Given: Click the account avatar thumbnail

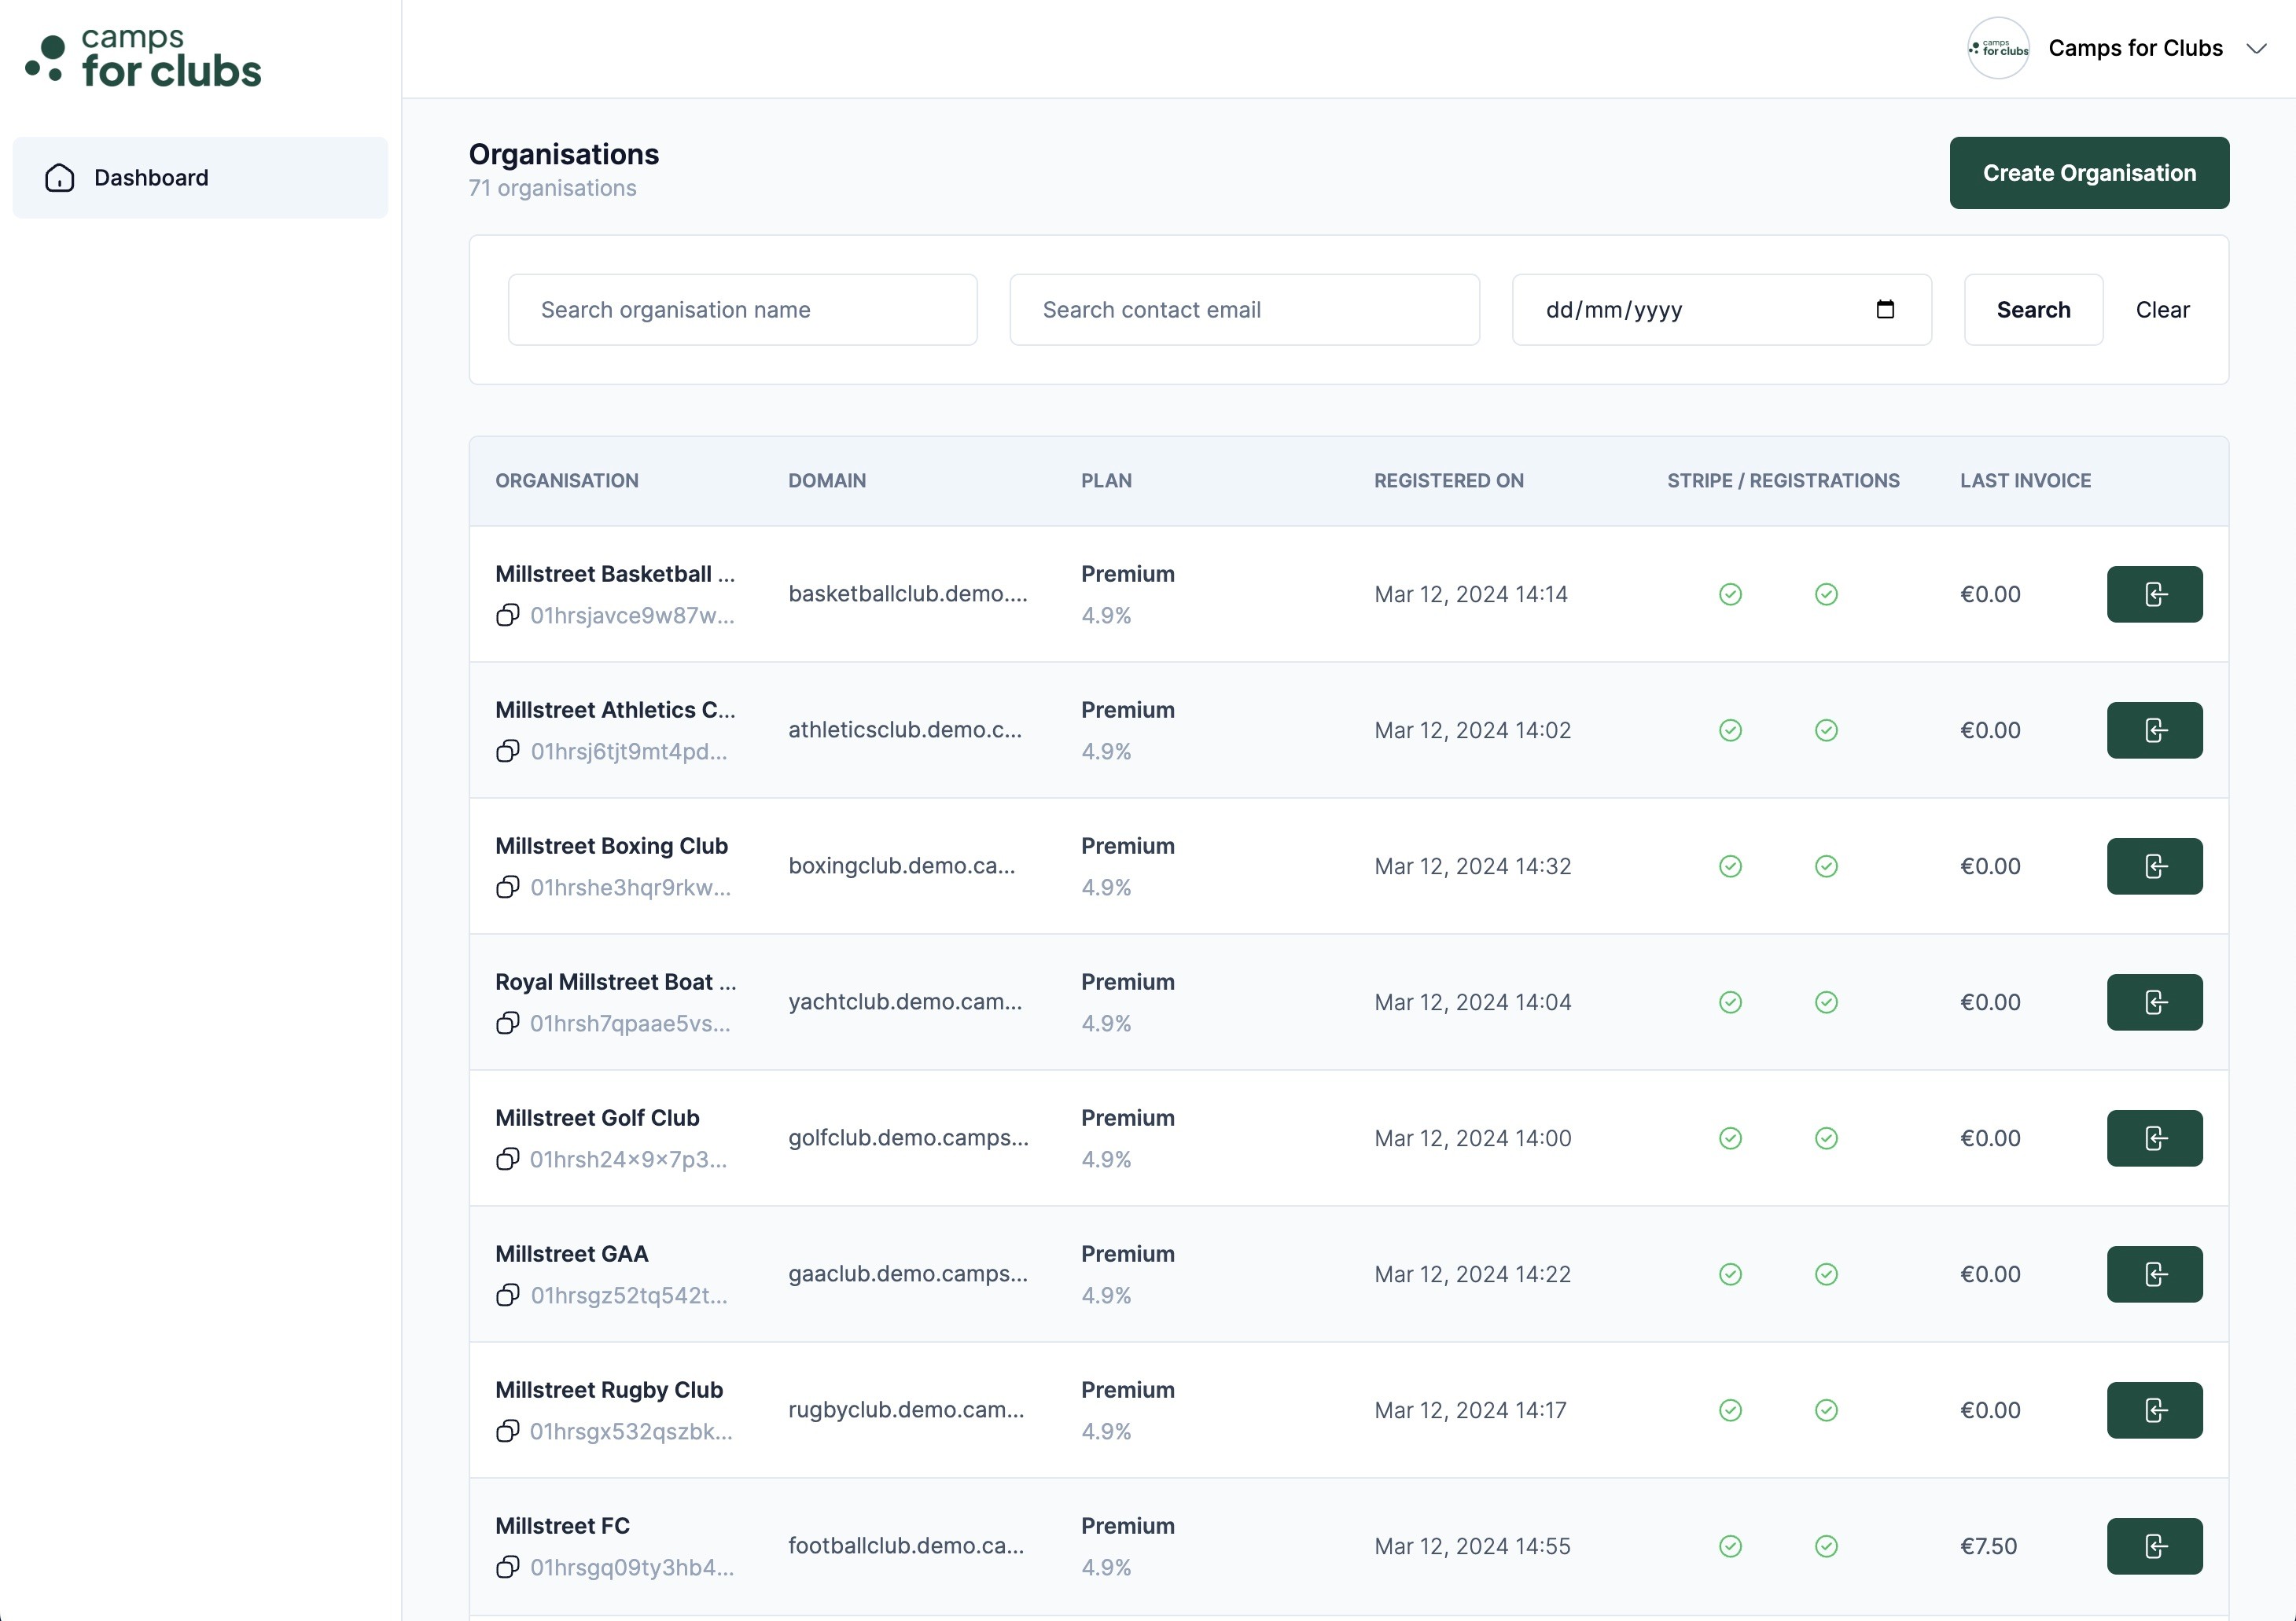Looking at the screenshot, I should [x=1997, y=48].
